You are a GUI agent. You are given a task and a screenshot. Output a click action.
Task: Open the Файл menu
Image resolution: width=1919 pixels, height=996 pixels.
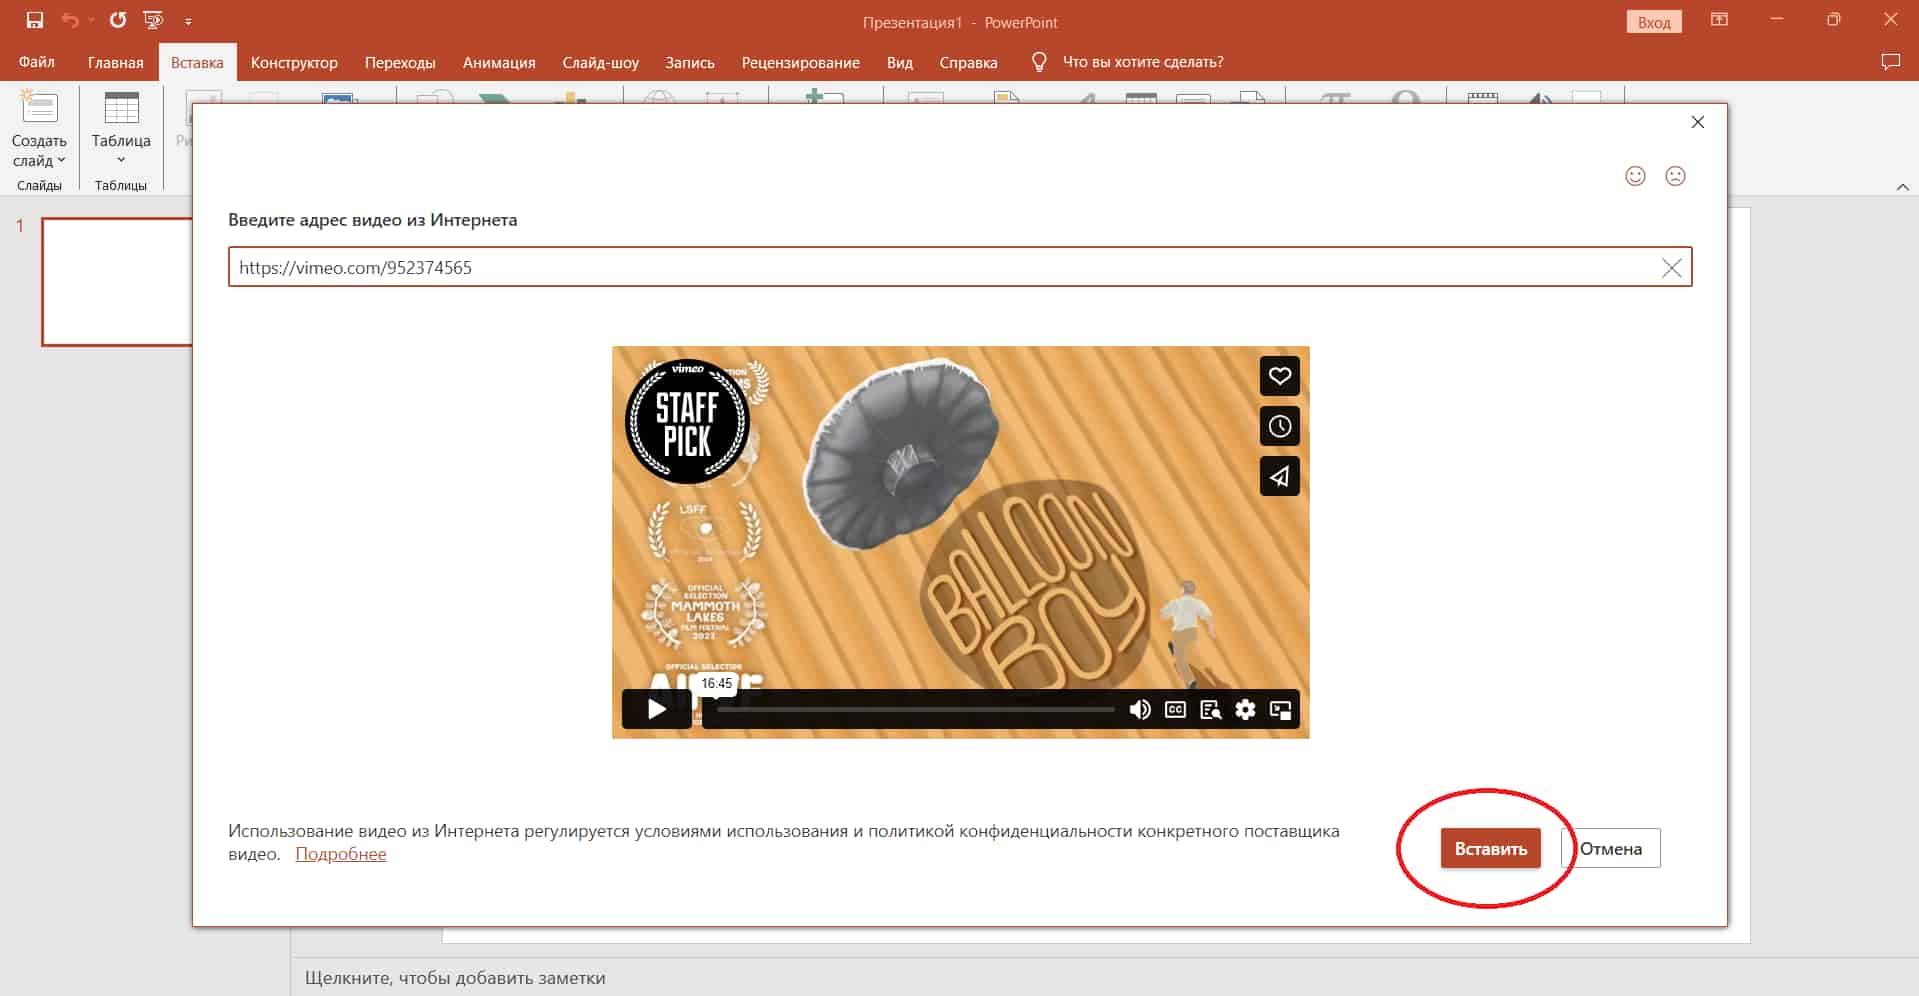click(x=37, y=62)
